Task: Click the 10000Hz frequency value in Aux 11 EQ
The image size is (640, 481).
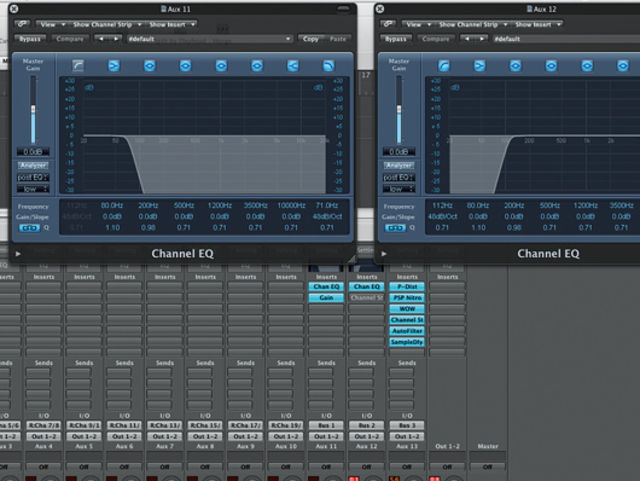Action: [x=291, y=205]
